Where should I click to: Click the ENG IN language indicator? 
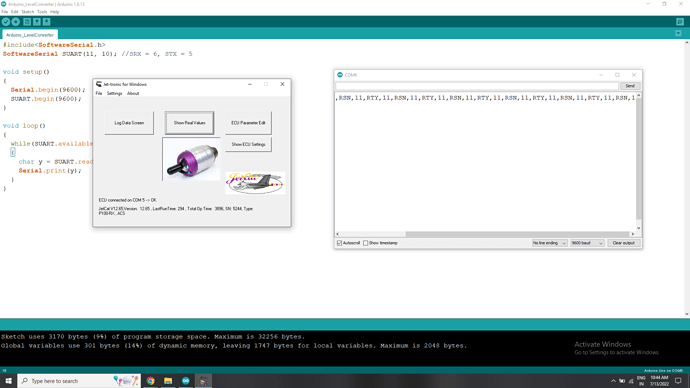click(641, 381)
